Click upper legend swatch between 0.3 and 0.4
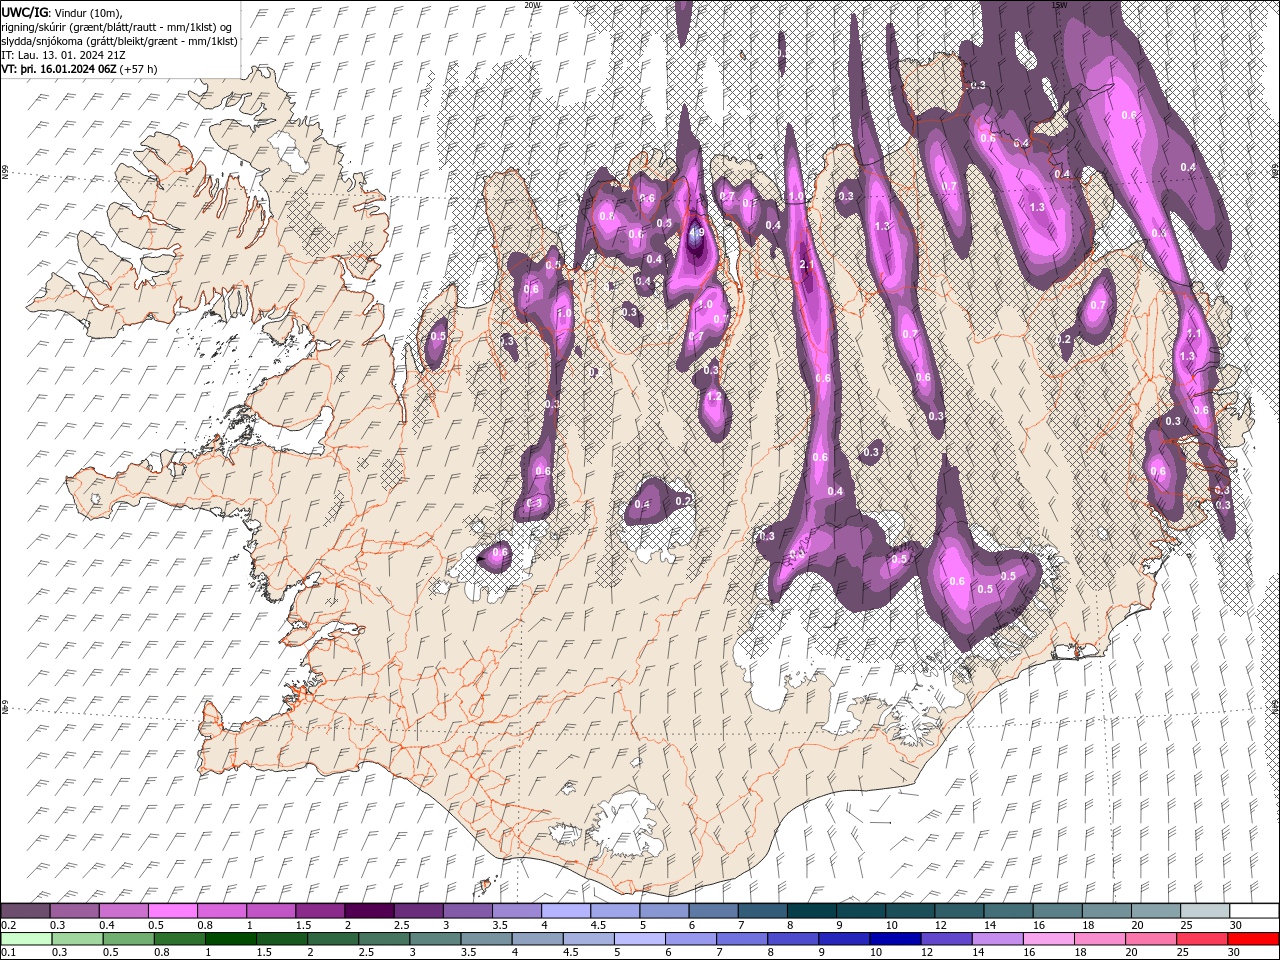 pyautogui.click(x=75, y=911)
